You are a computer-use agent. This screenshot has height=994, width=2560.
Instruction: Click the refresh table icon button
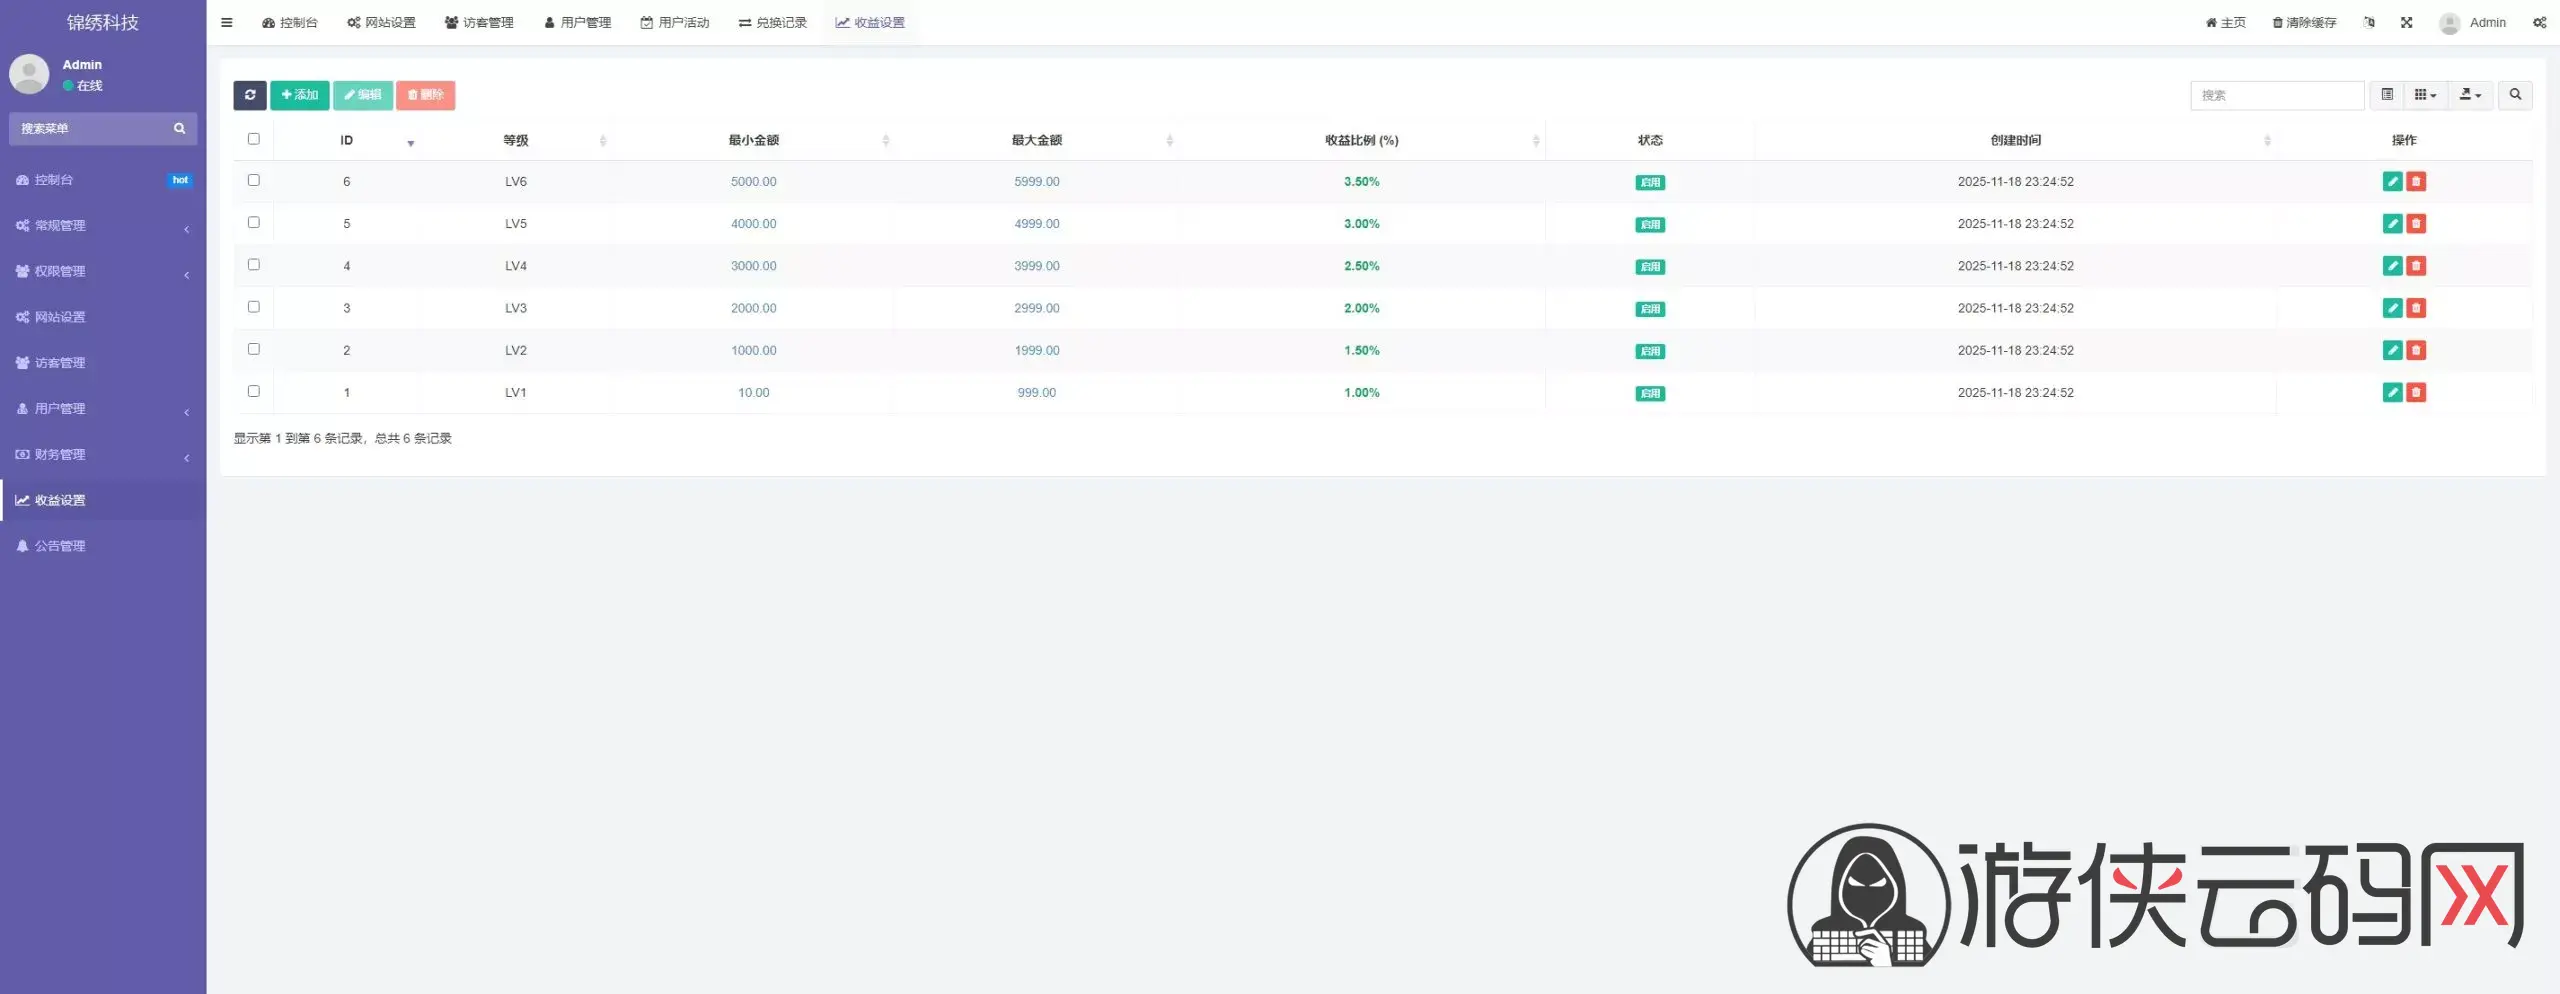coord(250,95)
